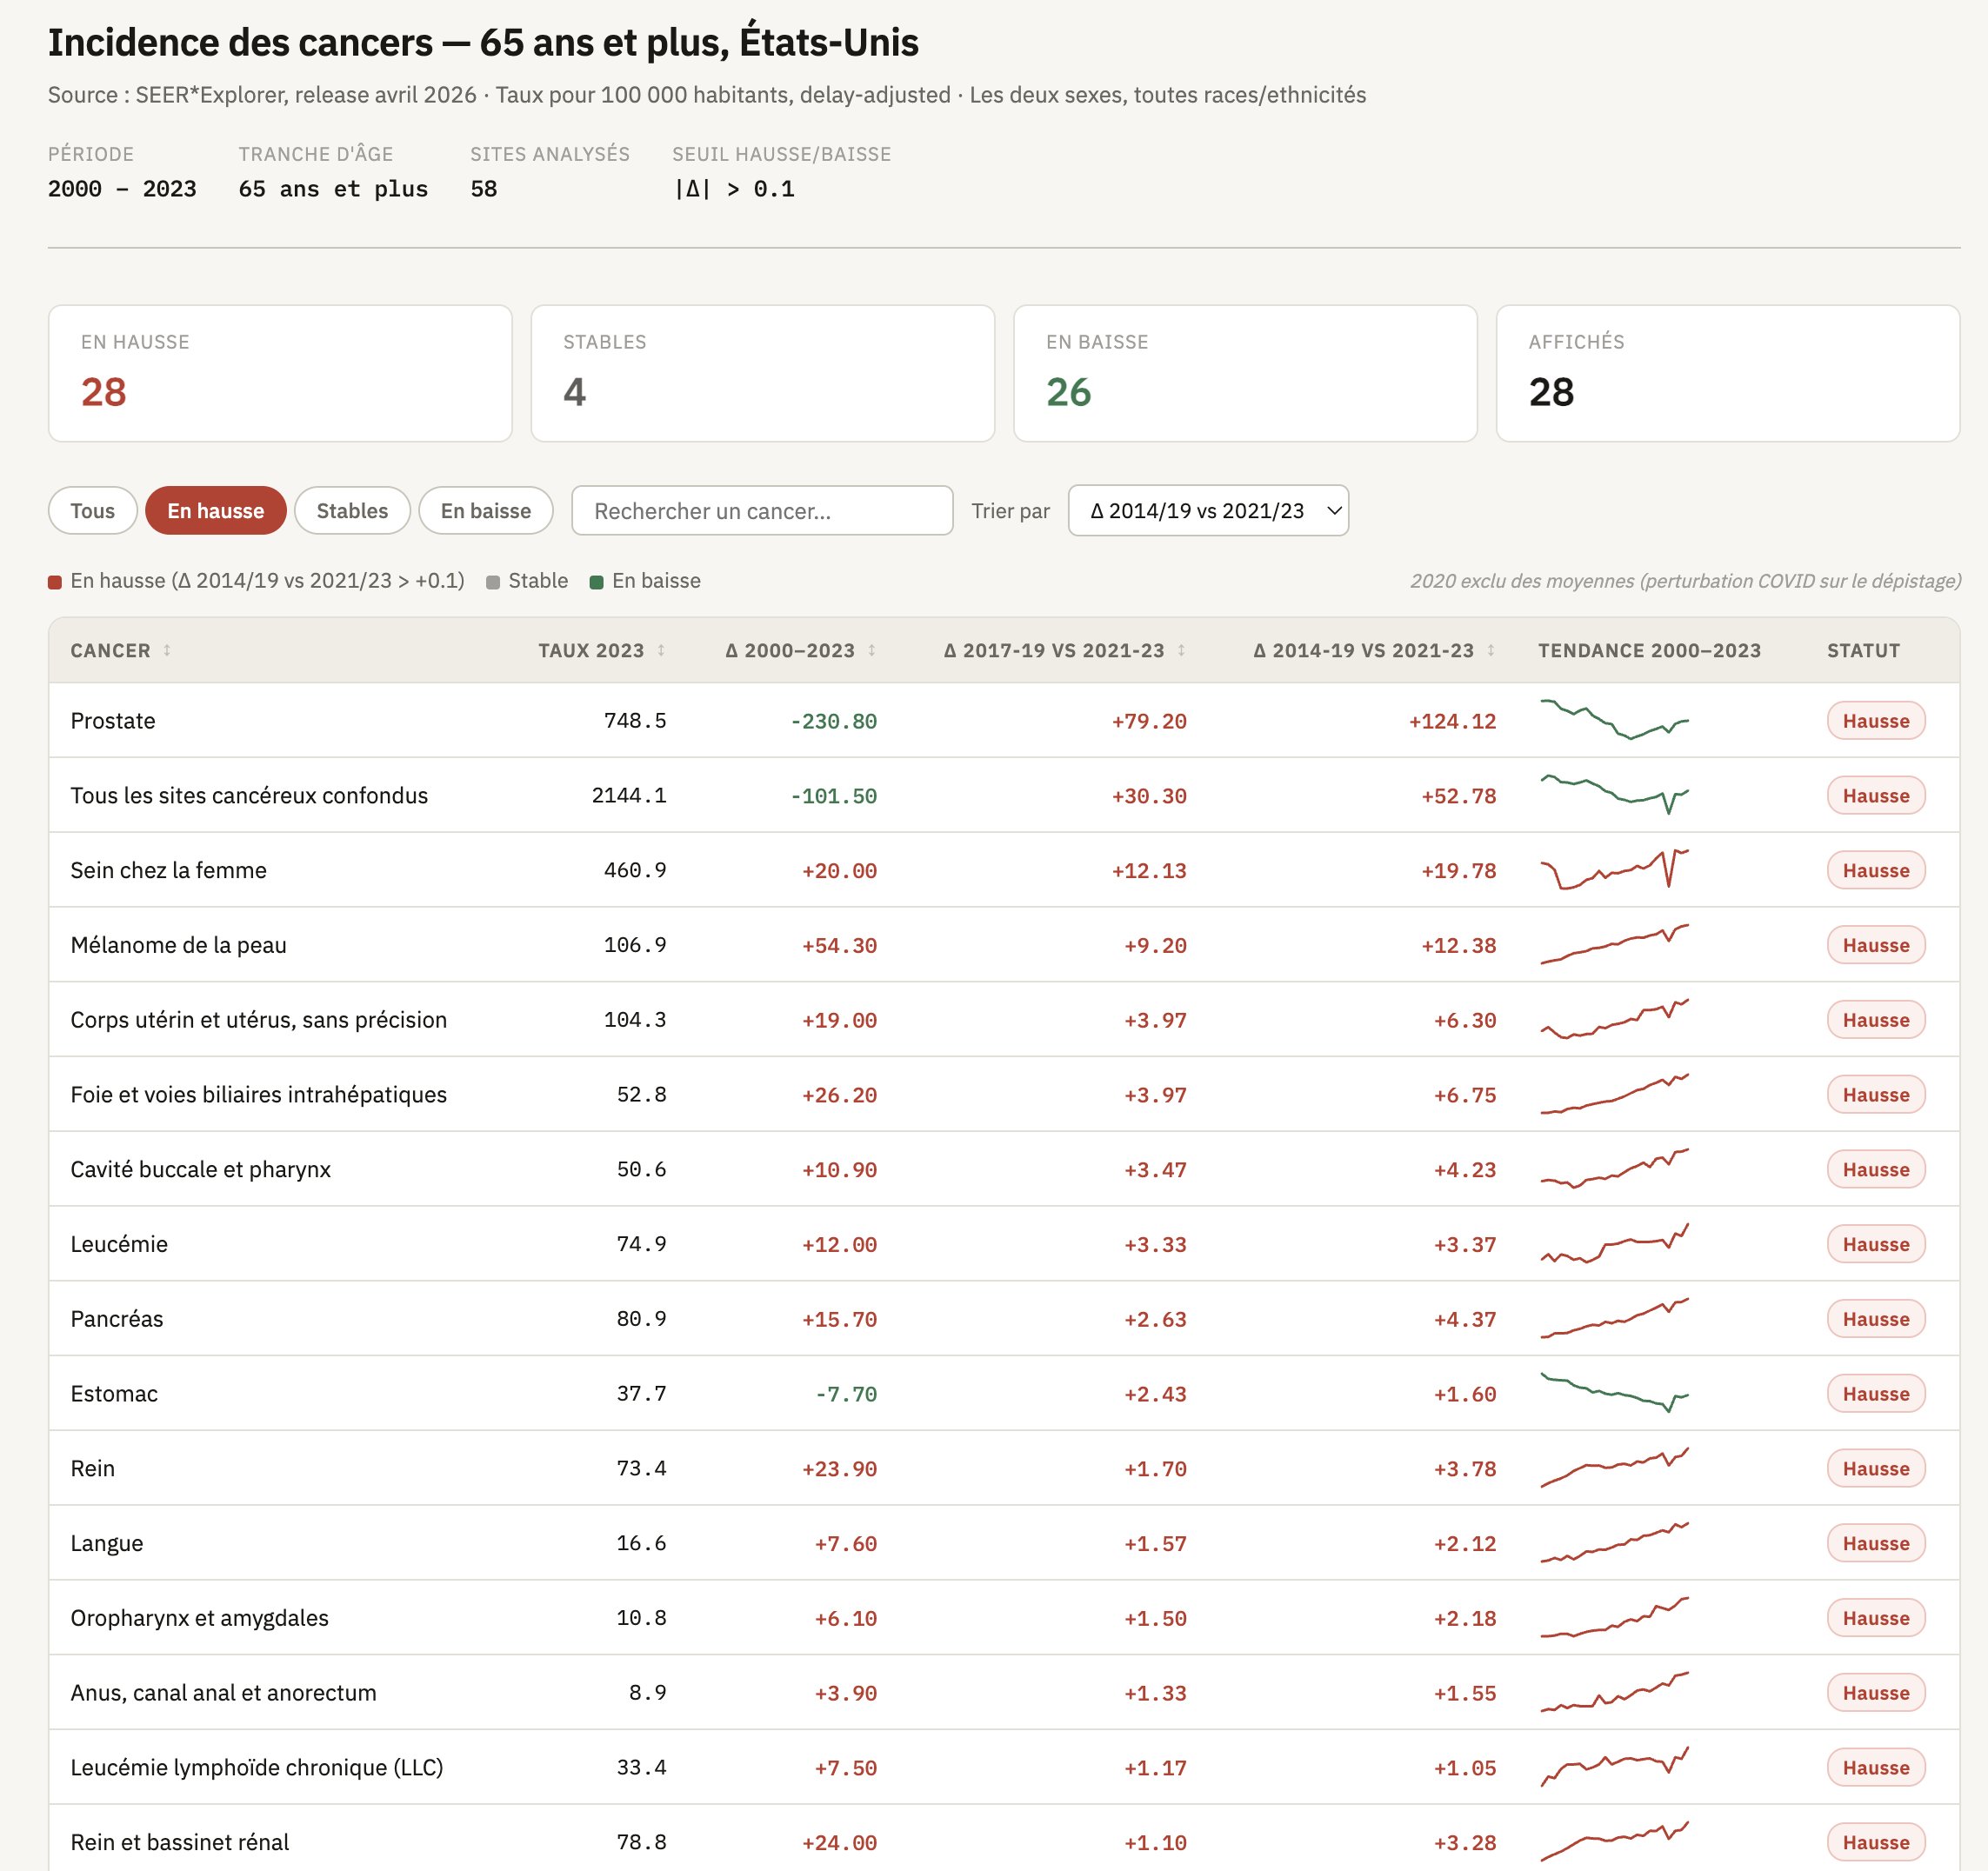Click the Prostate trend sparkline
Image resolution: width=1988 pixels, height=1871 pixels.
pyautogui.click(x=1614, y=720)
